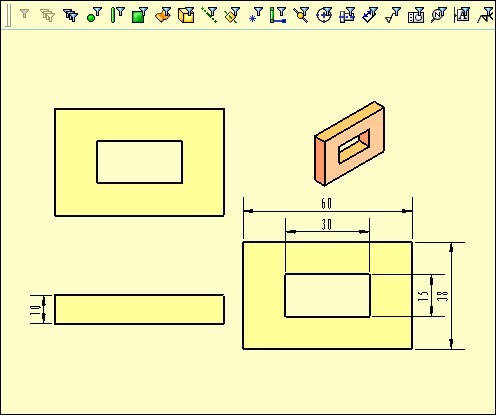Viewport: 496px width, 415px height.
Task: Enable the Filter Edges icon
Action: 117,15
